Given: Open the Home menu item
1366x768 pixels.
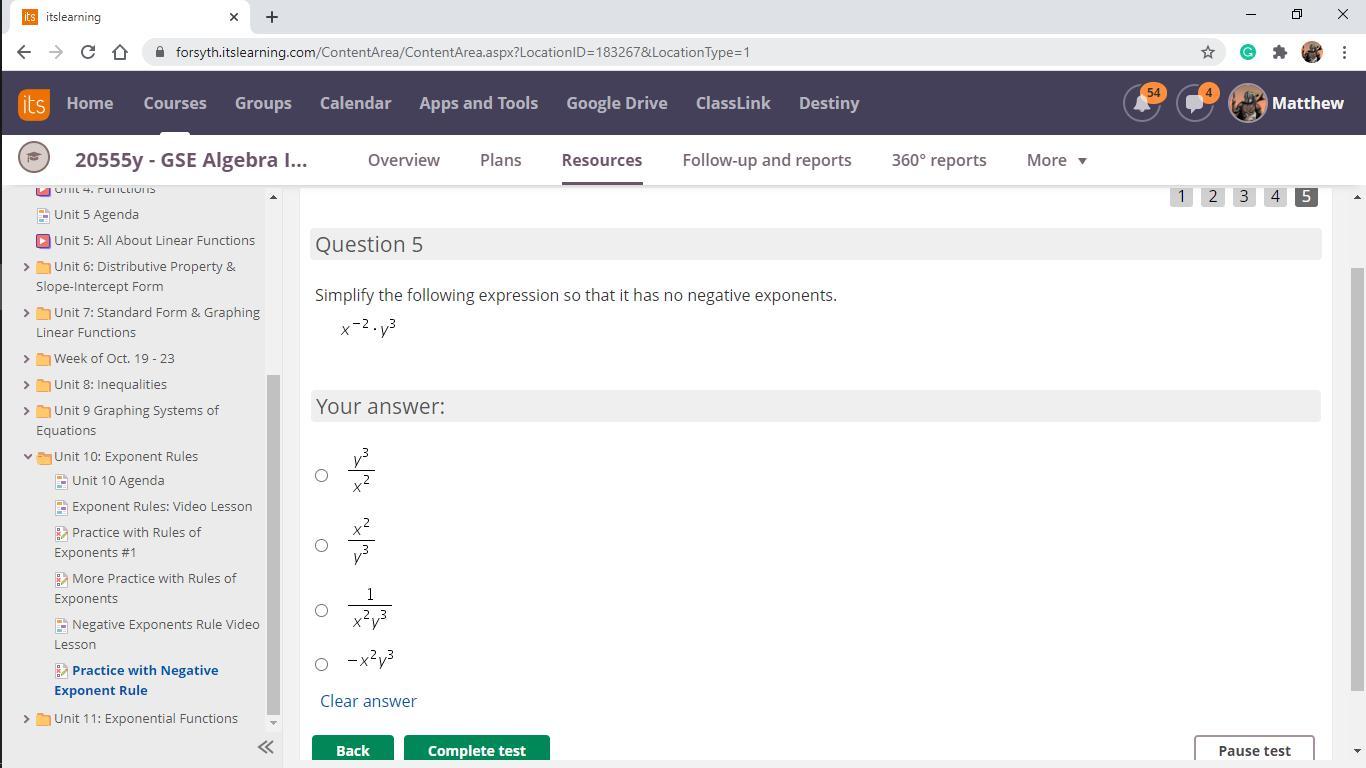Looking at the screenshot, I should (90, 103).
